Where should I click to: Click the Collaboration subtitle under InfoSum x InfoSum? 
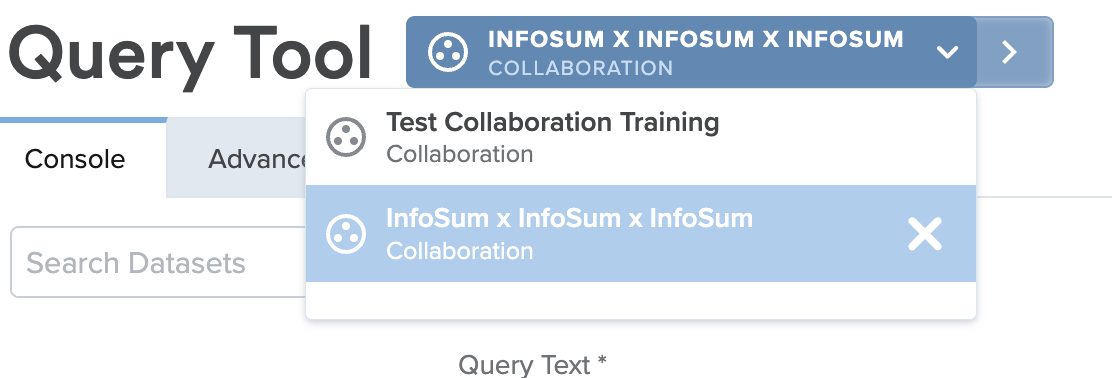pos(460,250)
